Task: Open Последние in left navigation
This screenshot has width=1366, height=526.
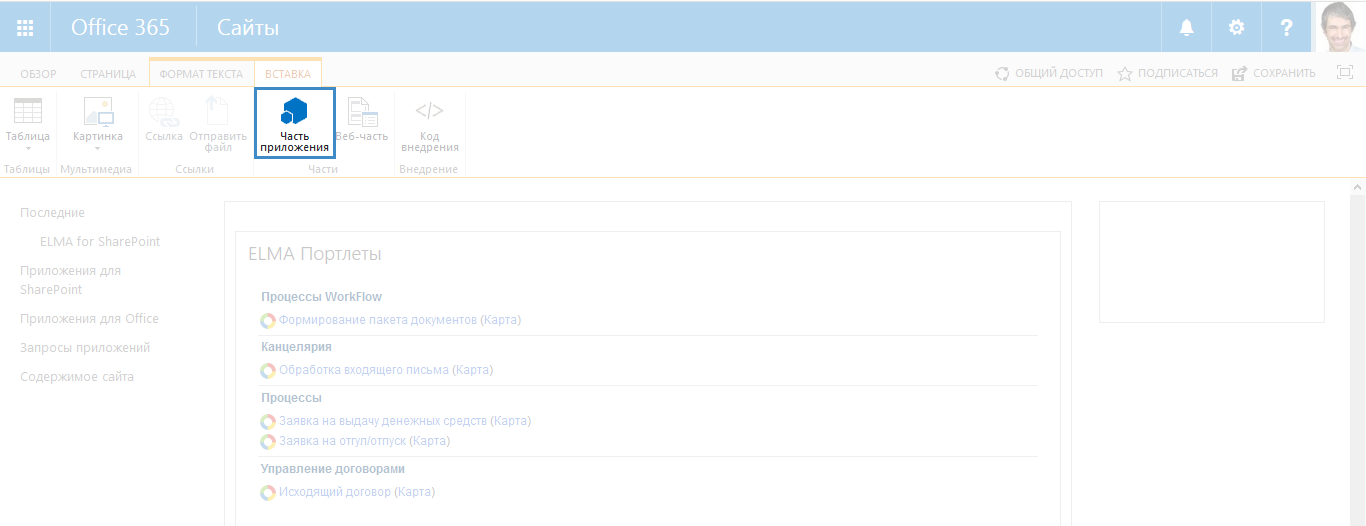Action: tap(52, 213)
